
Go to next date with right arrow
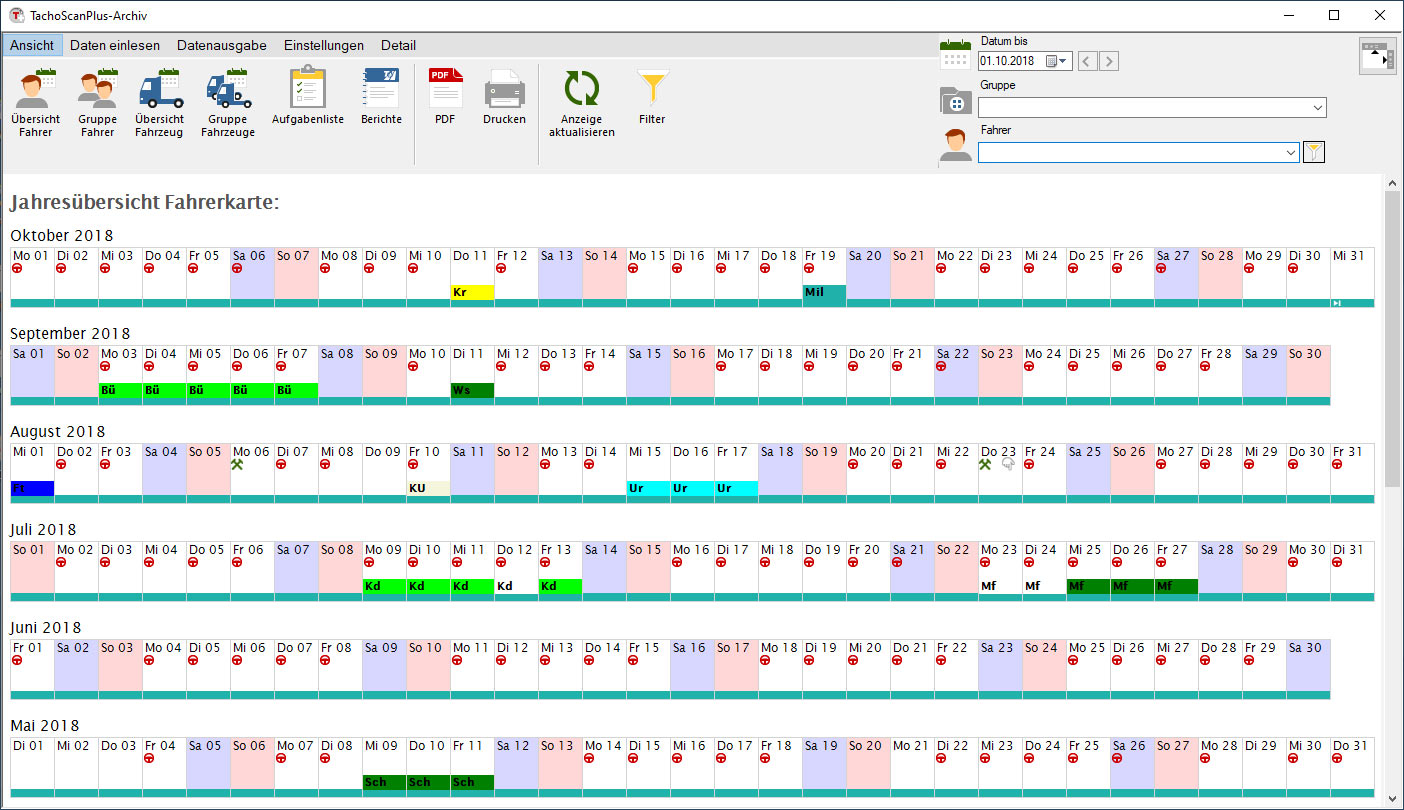(1109, 61)
